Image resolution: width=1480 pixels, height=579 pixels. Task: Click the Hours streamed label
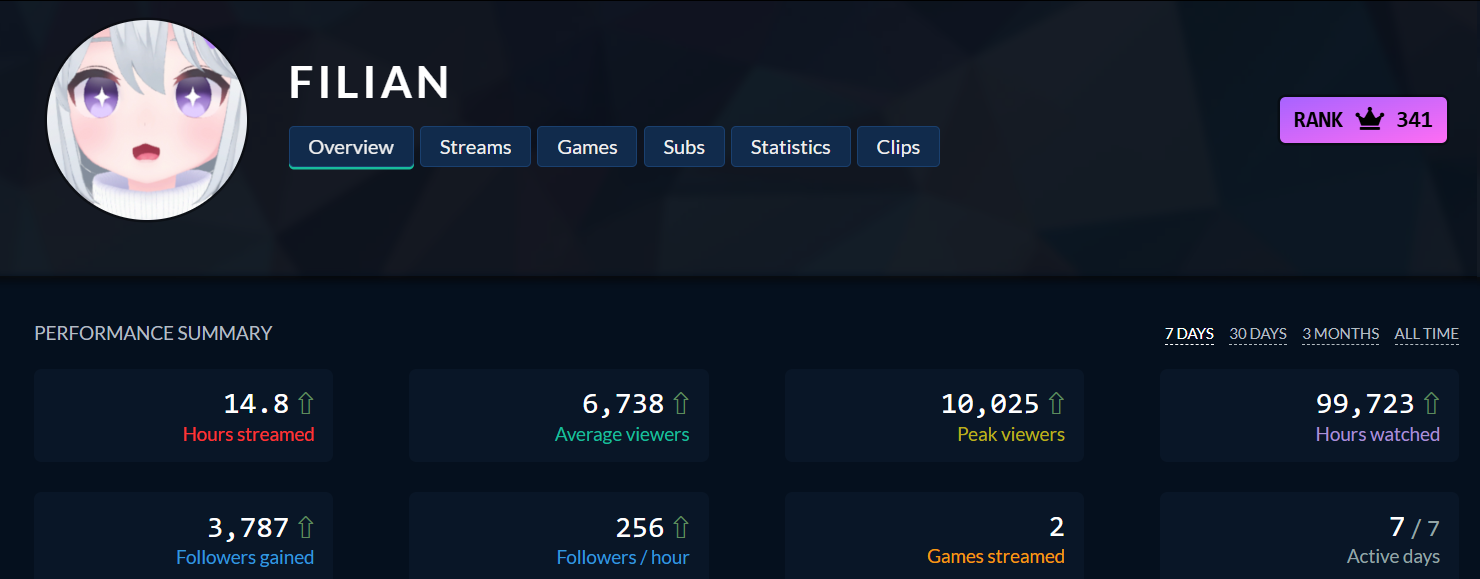coord(248,434)
